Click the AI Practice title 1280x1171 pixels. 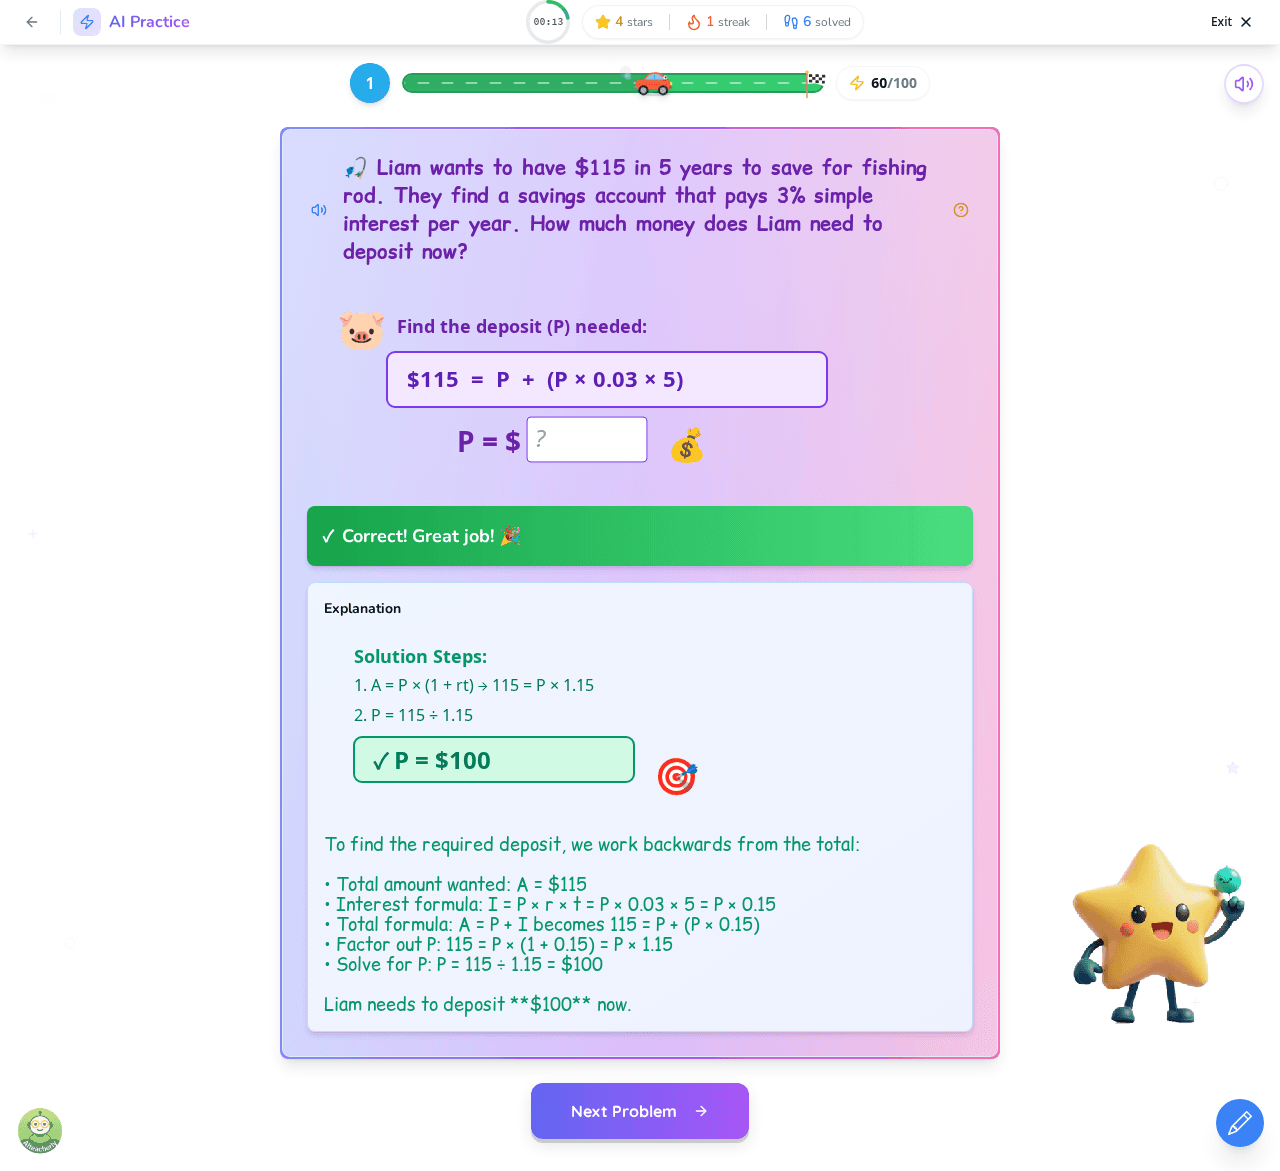point(149,22)
